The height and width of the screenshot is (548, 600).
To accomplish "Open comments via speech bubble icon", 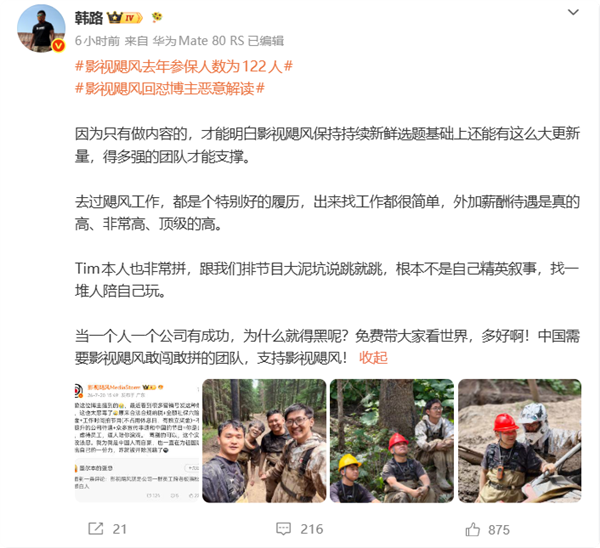I will (284, 529).
